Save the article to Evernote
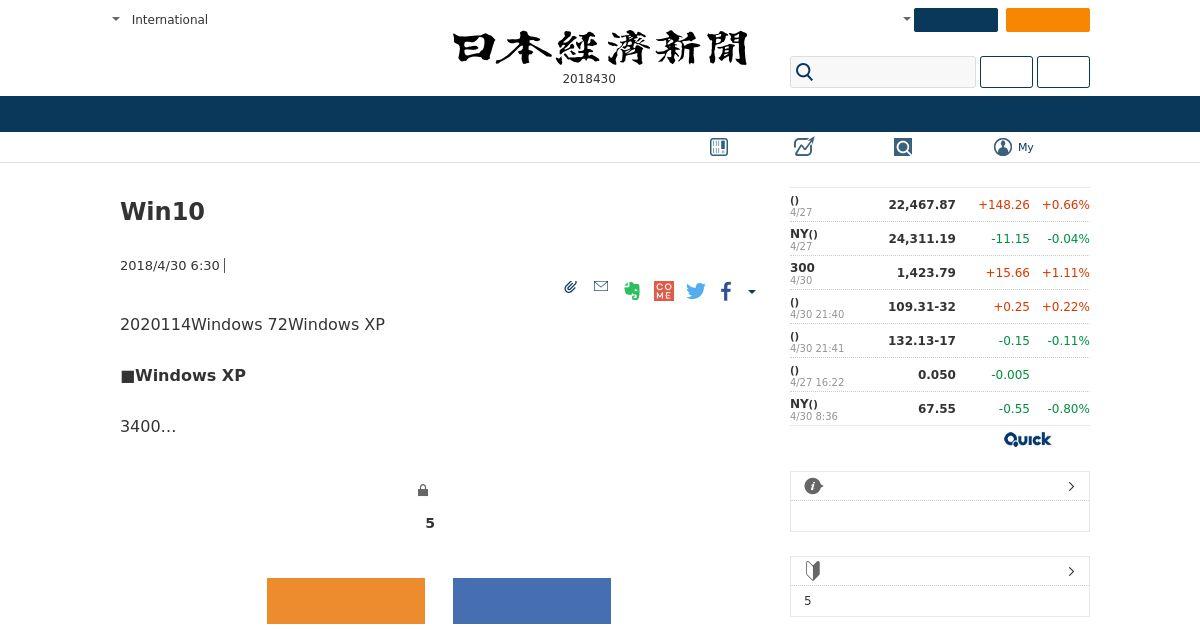1200x630 pixels. click(632, 291)
